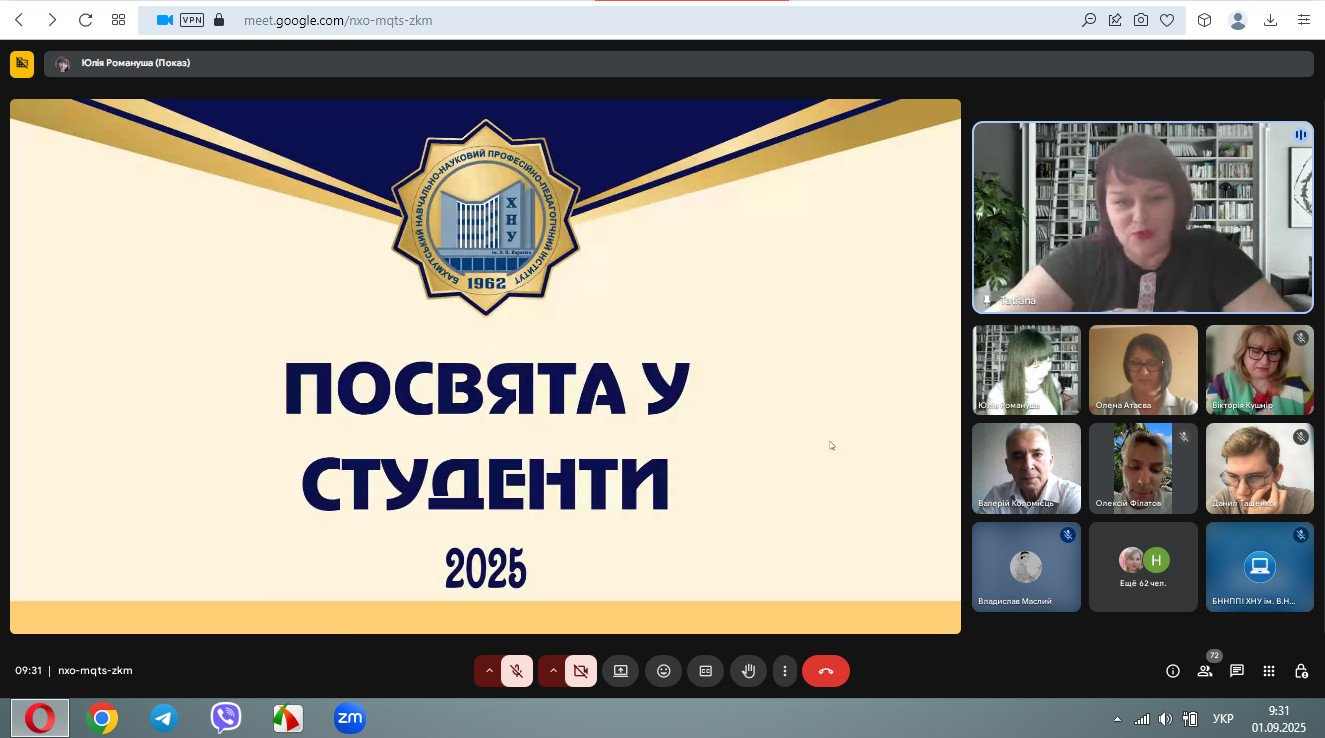Open Telegram from the taskbar

click(x=164, y=718)
